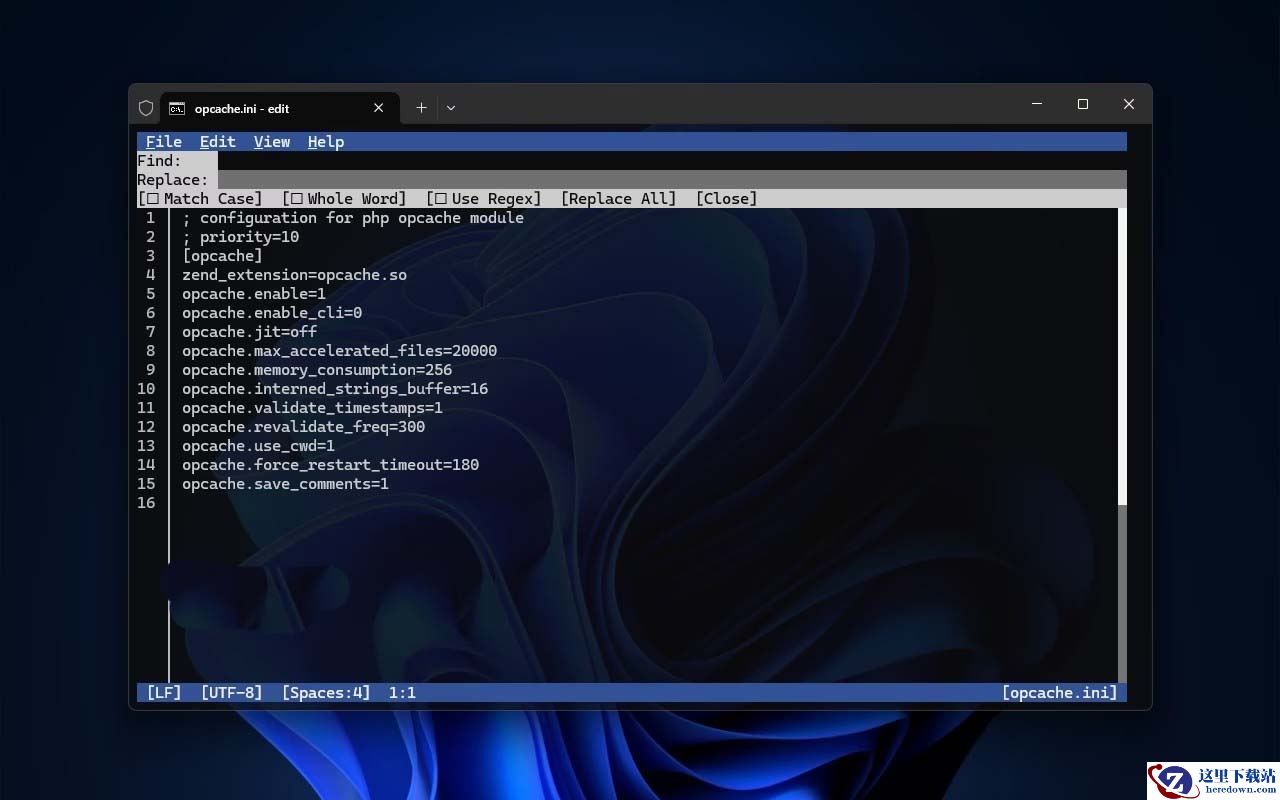This screenshot has height=800, width=1280.
Task: Open a new terminal tab with plus
Action: [x=421, y=108]
